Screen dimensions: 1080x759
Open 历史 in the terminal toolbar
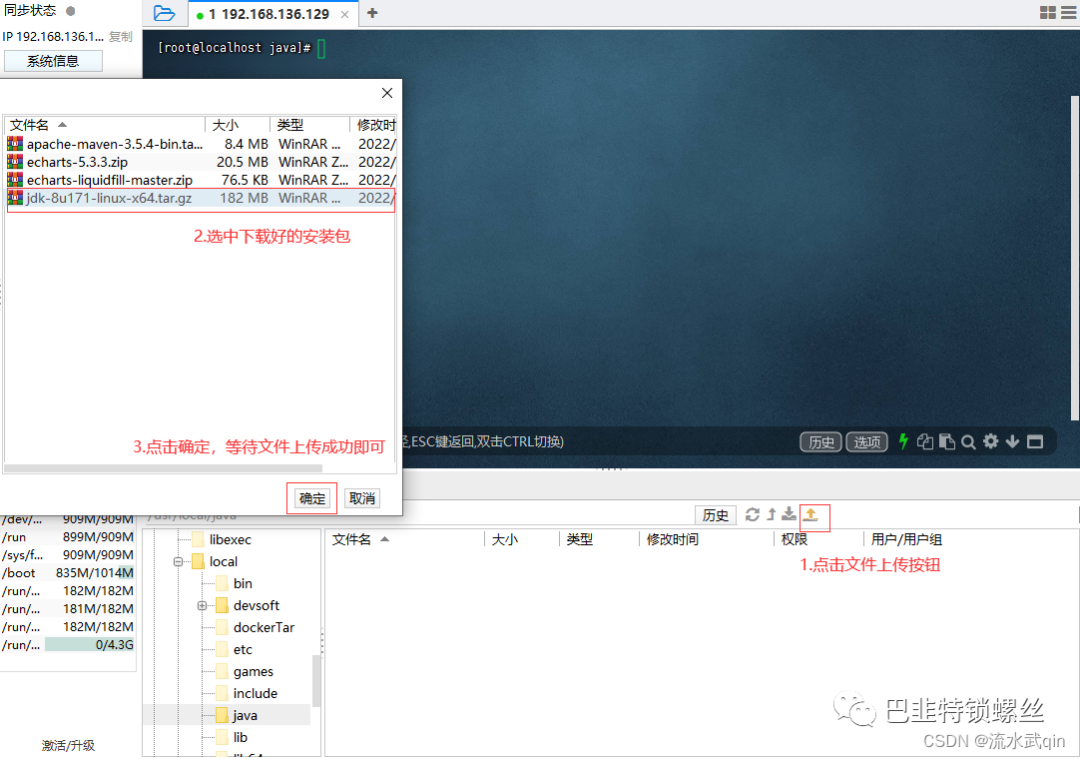point(820,441)
